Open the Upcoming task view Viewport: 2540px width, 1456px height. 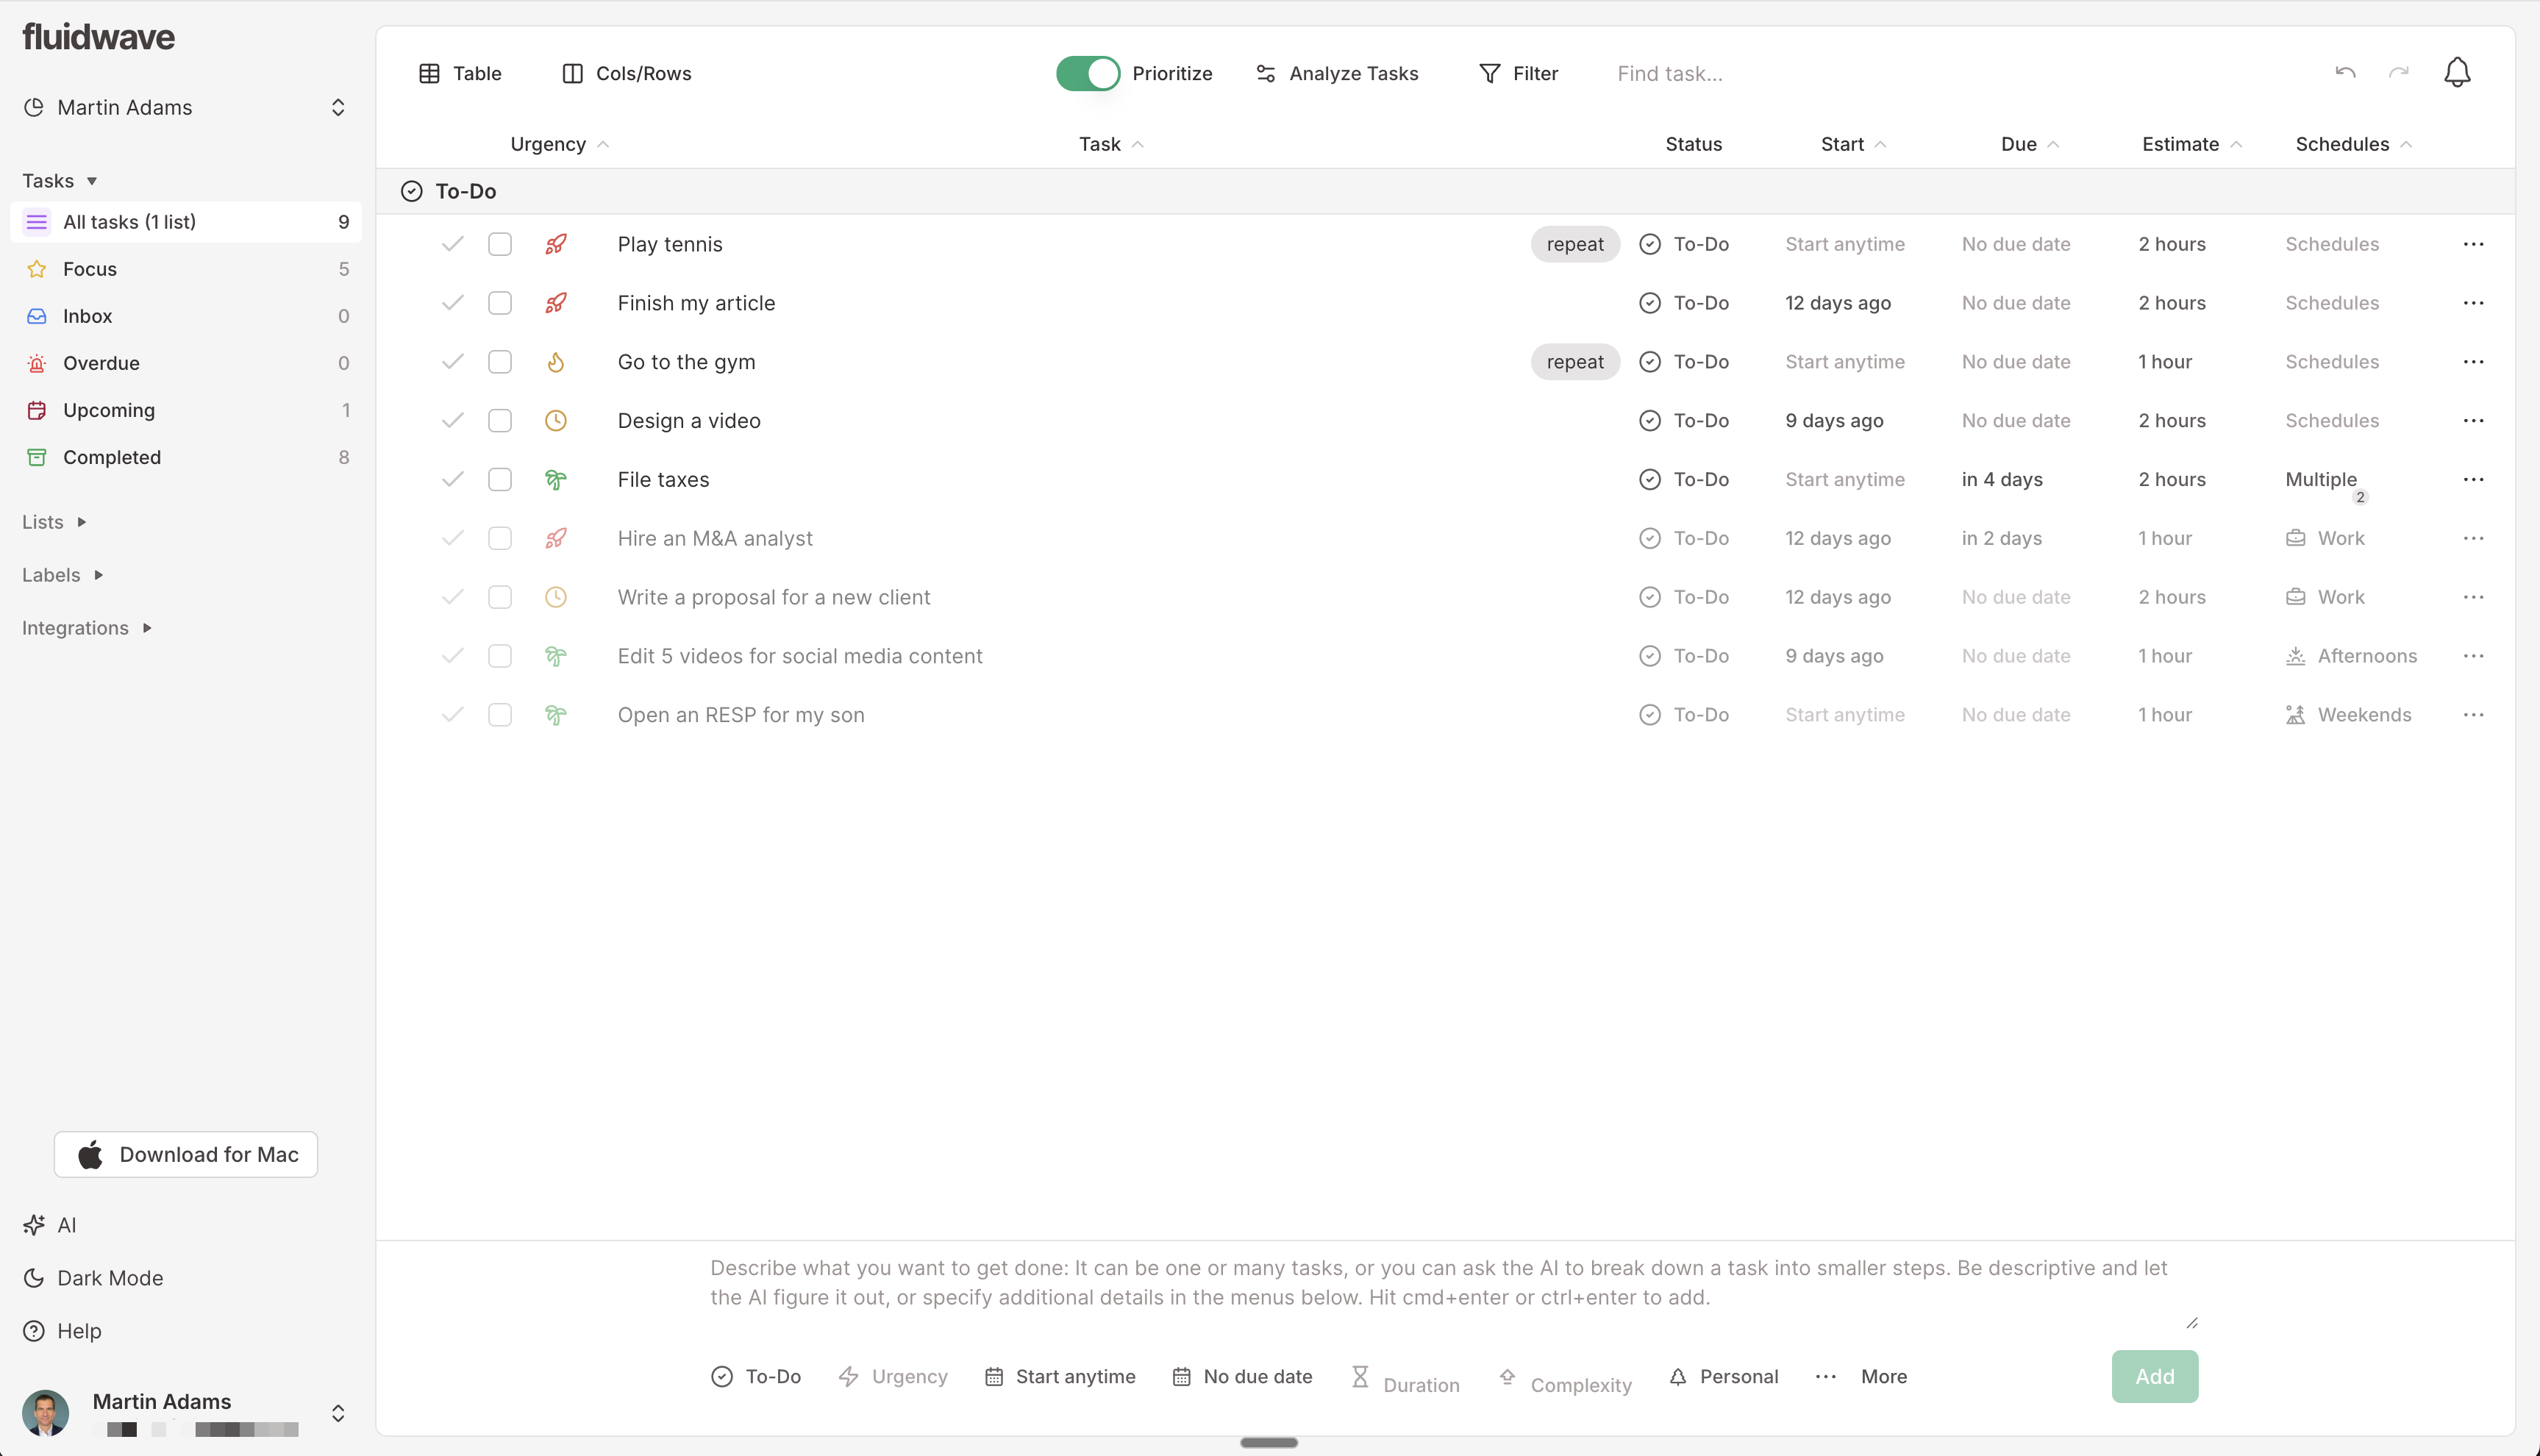click(x=186, y=410)
